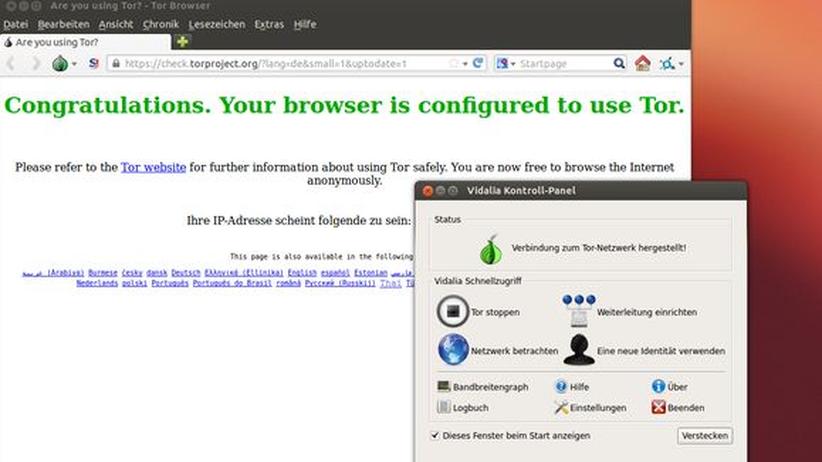
Task: Open Einstellungen in Vidalia
Action: tap(590, 407)
